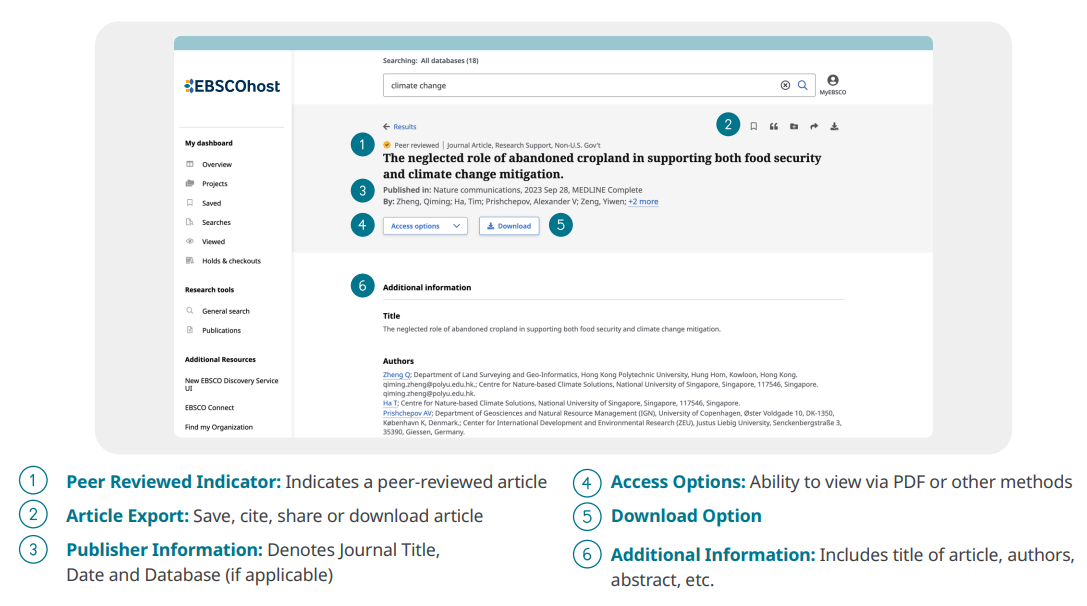The image size is (1087, 606).
Task: Open author link Prishchepov AV
Action: point(407,413)
